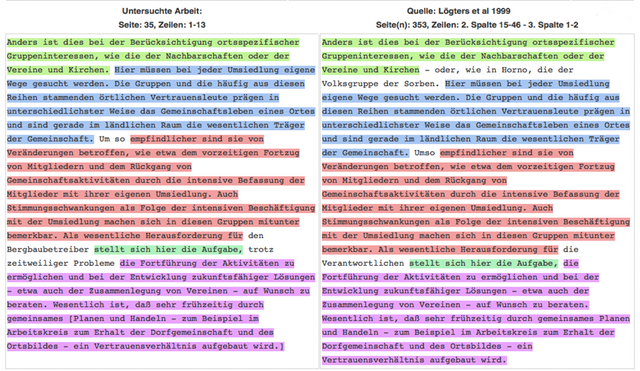Screen dimensions: 640x371
Task: Click the 'Quelle: Lögters et al 1999' heading
Action: click(458, 11)
